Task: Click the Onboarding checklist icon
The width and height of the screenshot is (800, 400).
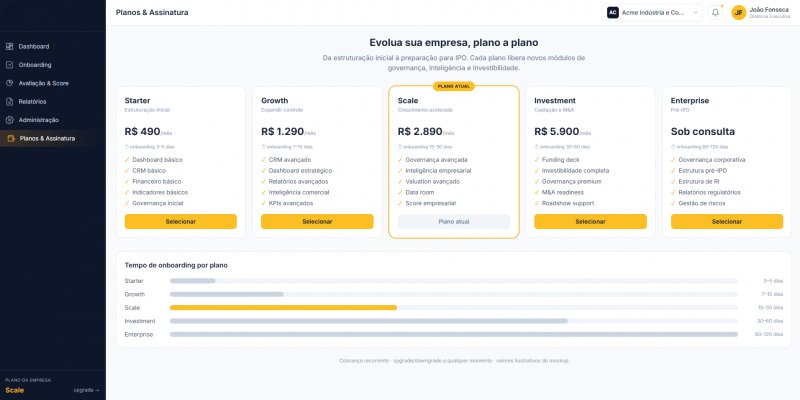Action: pos(10,65)
